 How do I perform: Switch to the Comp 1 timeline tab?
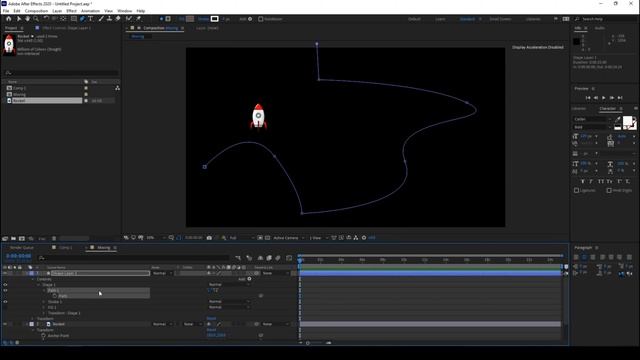click(x=65, y=248)
